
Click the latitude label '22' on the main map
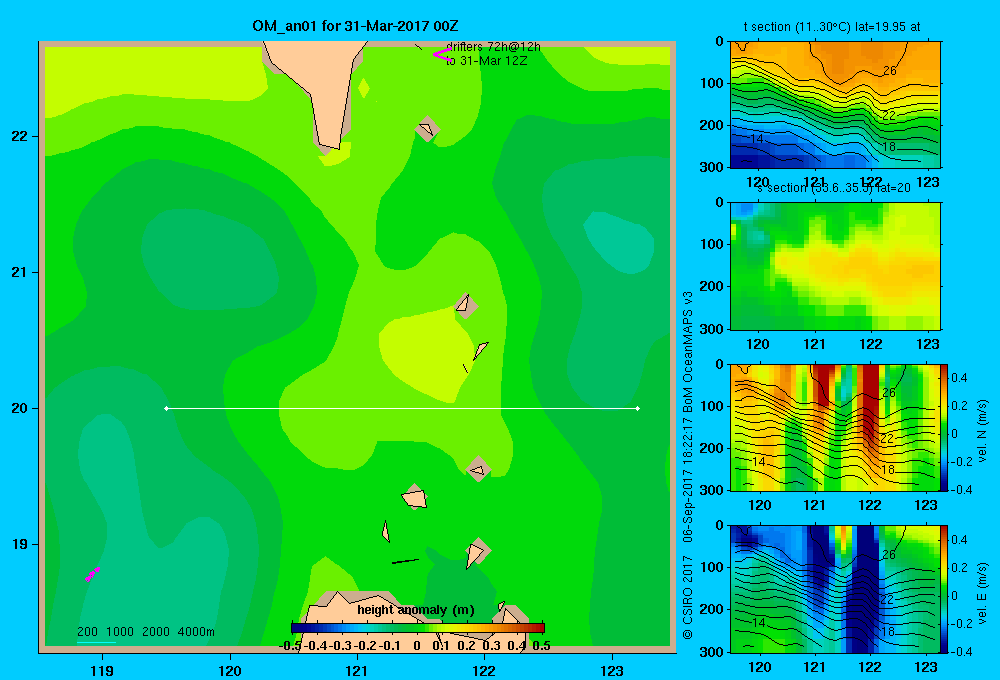20,137
